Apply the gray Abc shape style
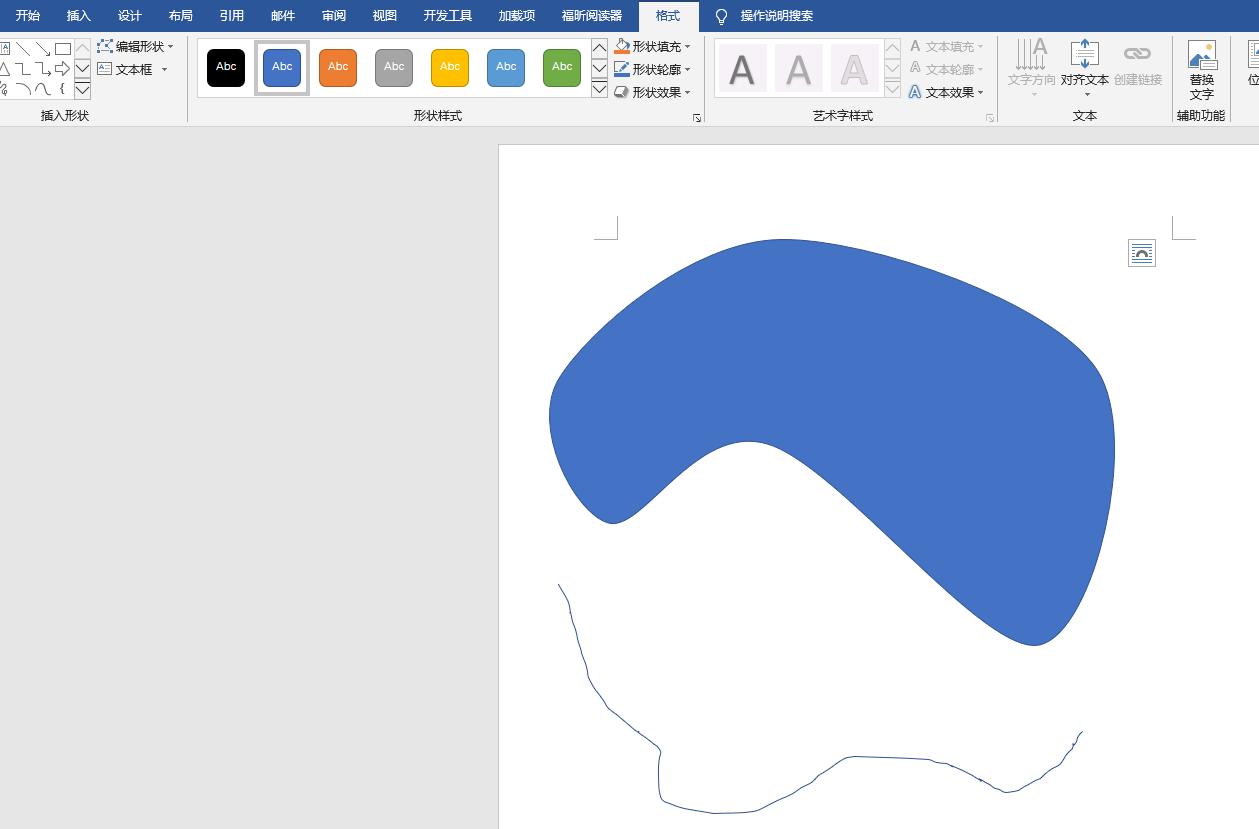Image resolution: width=1259 pixels, height=829 pixels. pyautogui.click(x=394, y=68)
